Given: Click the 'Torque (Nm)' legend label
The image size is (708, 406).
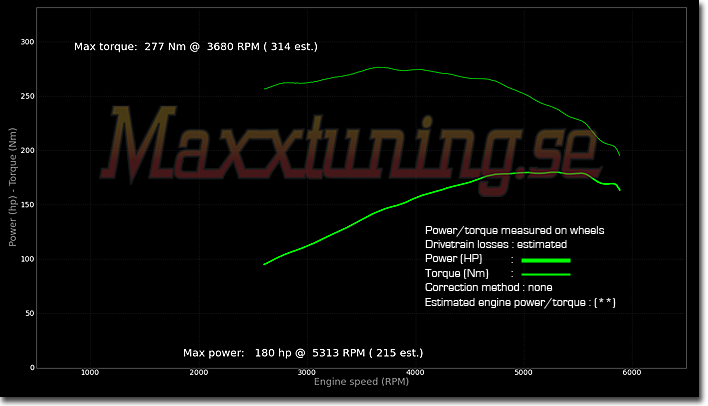Looking at the screenshot, I should 456,273.
